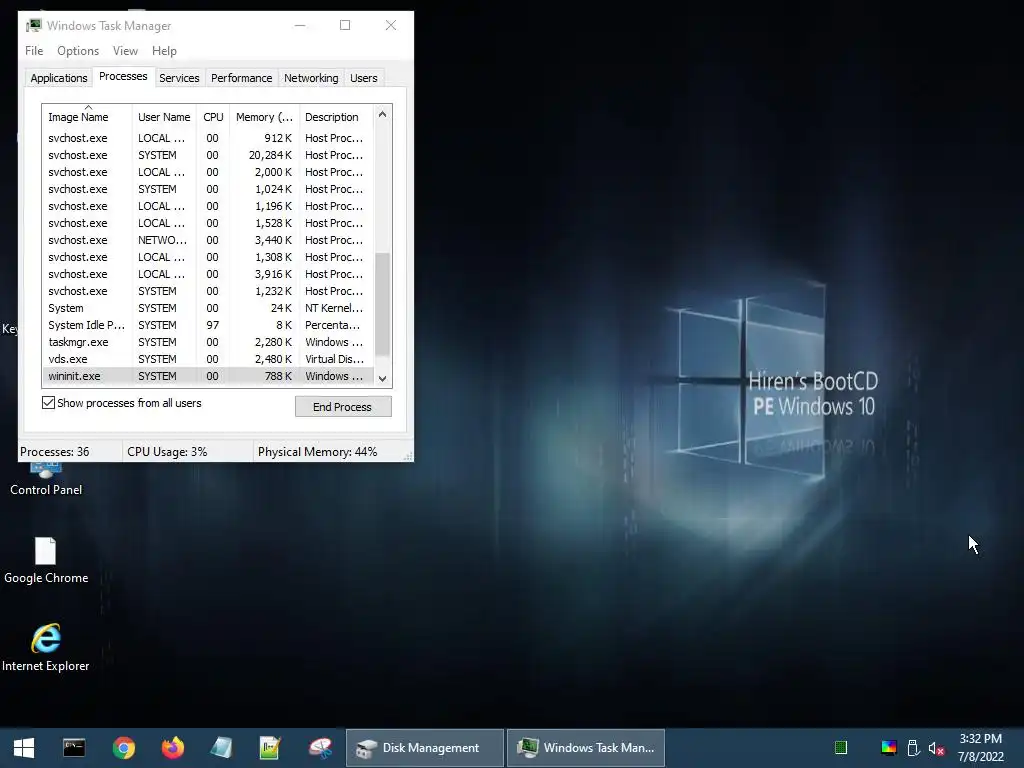
Task: Open the Windows Start menu
Action: (24, 748)
